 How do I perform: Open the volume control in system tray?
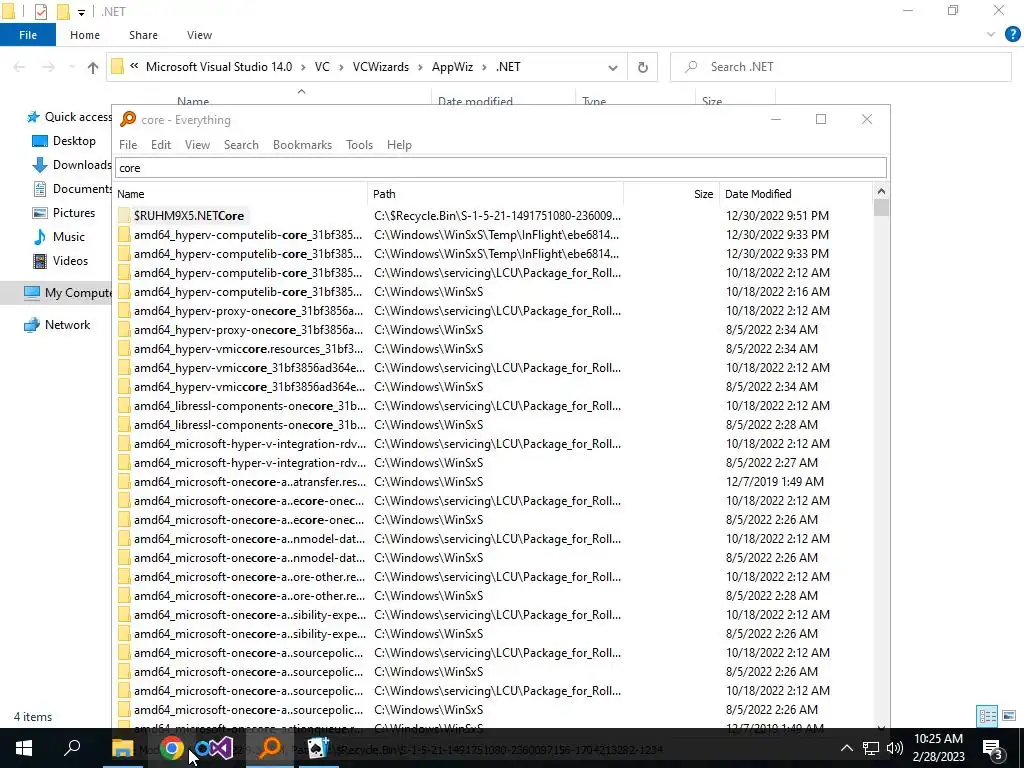[x=895, y=748]
